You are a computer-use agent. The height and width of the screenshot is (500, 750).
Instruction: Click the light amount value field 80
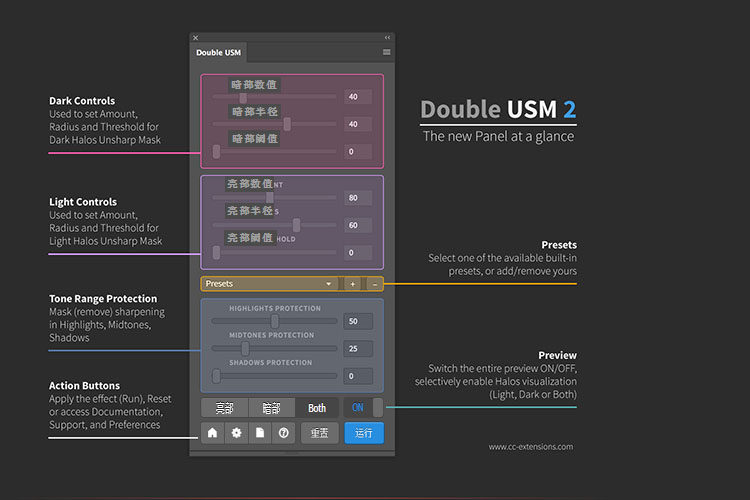pos(358,198)
